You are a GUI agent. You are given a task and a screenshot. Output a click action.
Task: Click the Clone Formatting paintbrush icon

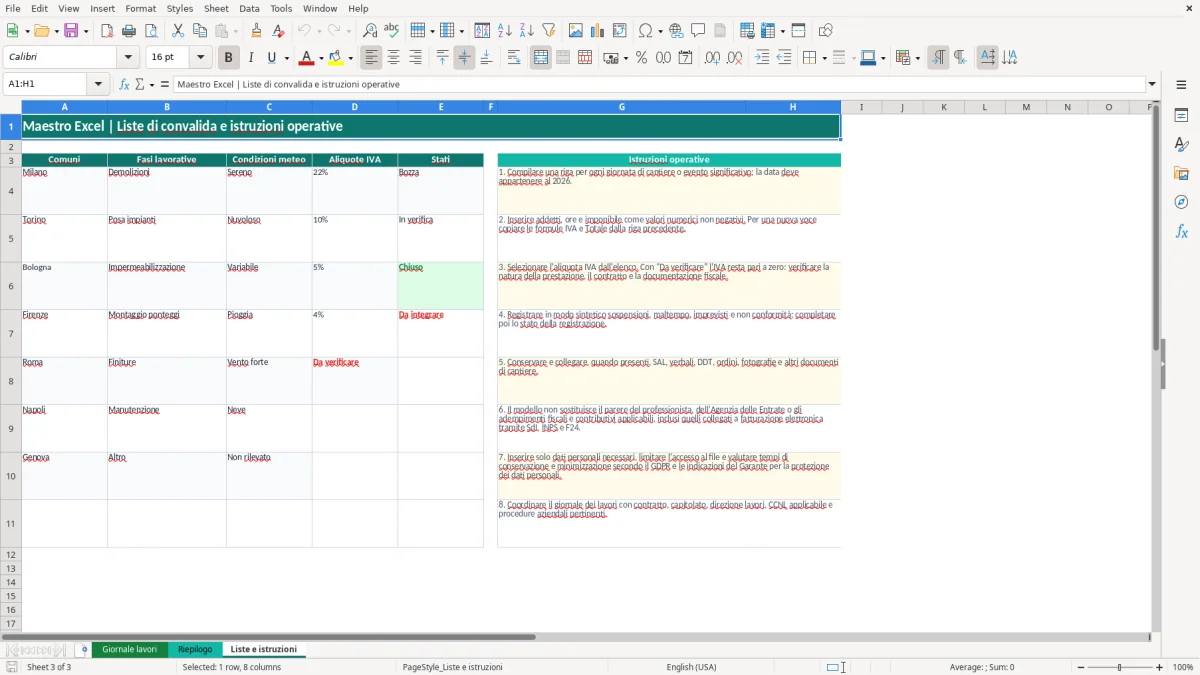click(x=257, y=31)
